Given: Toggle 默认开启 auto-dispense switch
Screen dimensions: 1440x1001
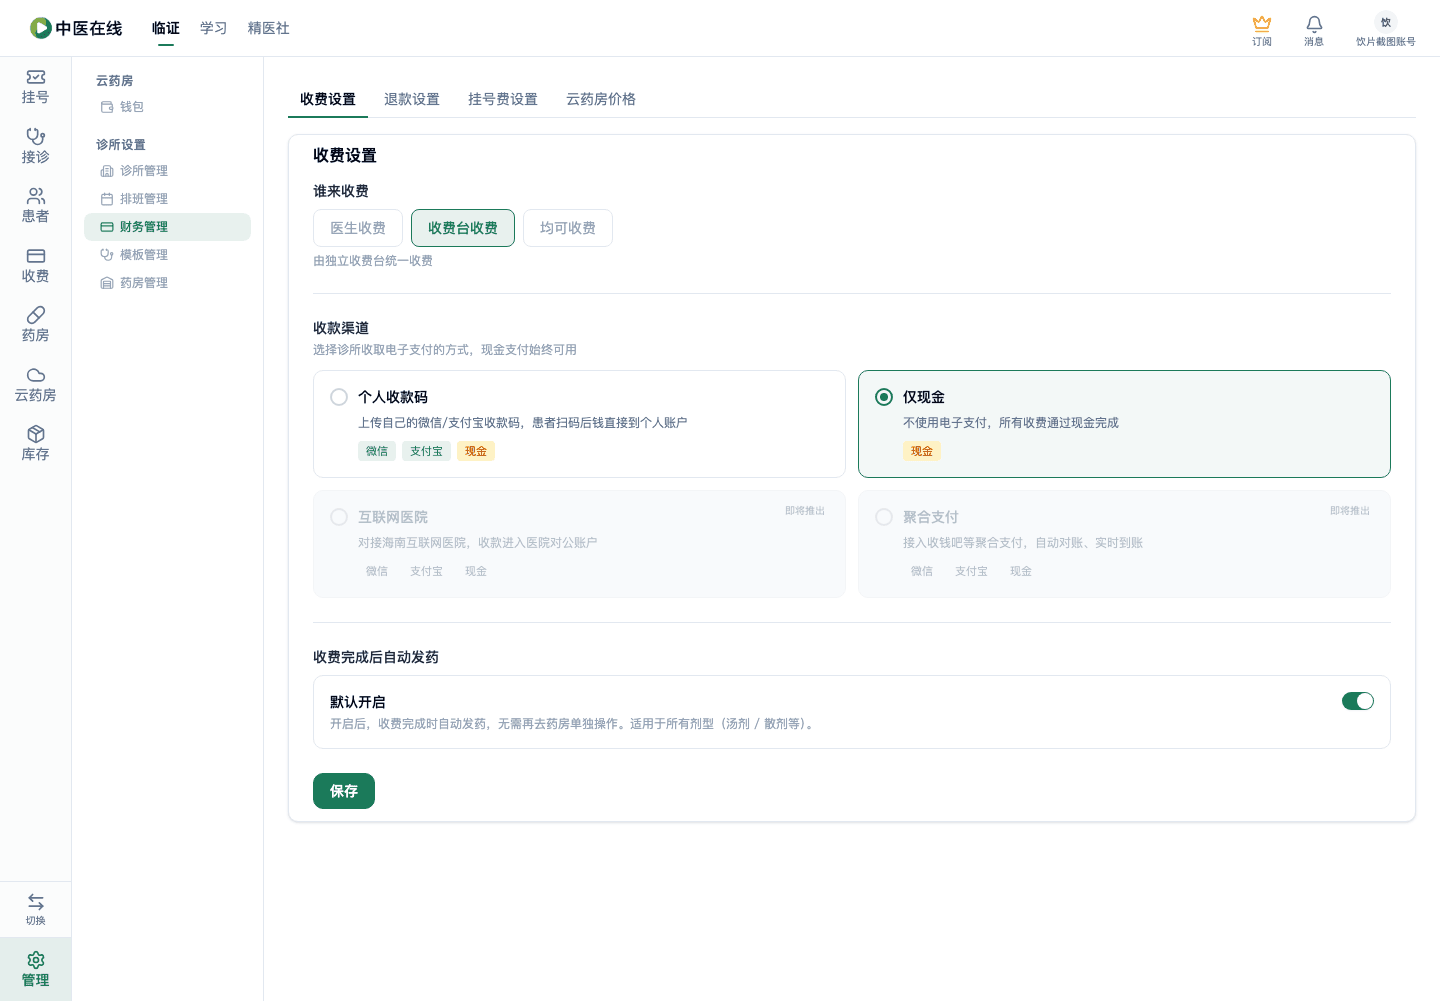Looking at the screenshot, I should [x=1358, y=701].
